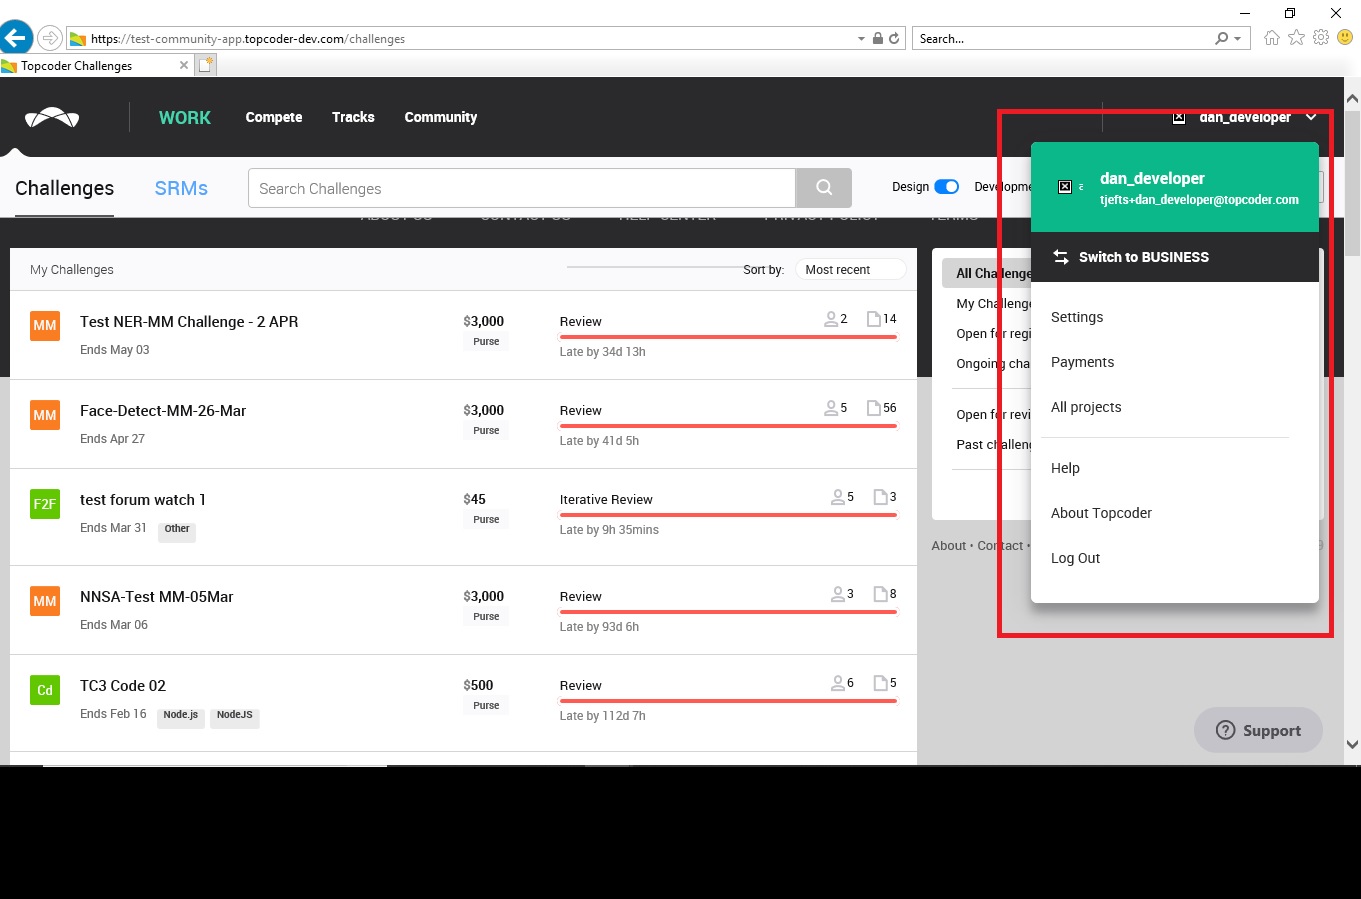Click registrants icon for Test NER-MM Challenge
This screenshot has width=1361, height=899.
(x=831, y=319)
